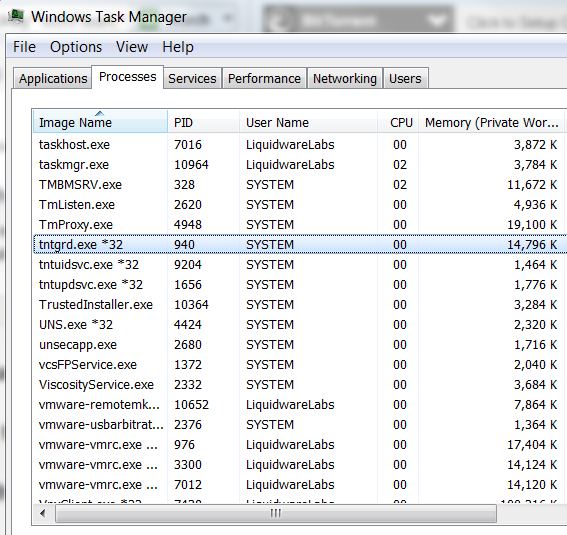
Task: Click the Windows Task Manager title icon
Action: click(x=16, y=16)
